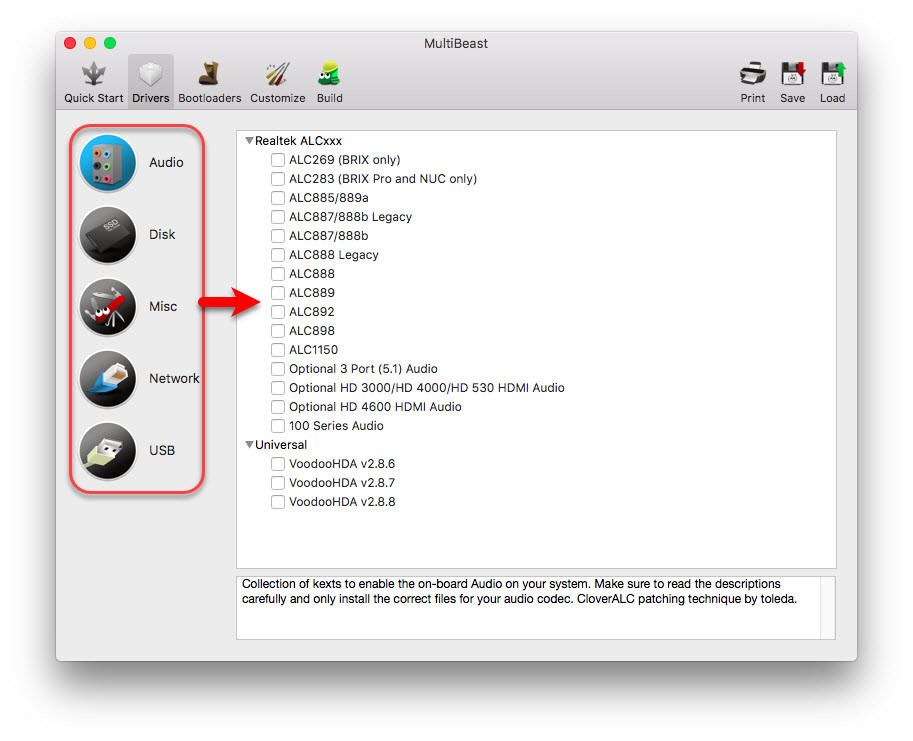Screen dimensions: 913x741
Task: Tick the ALC887/888b checkbox
Action: 278,236
